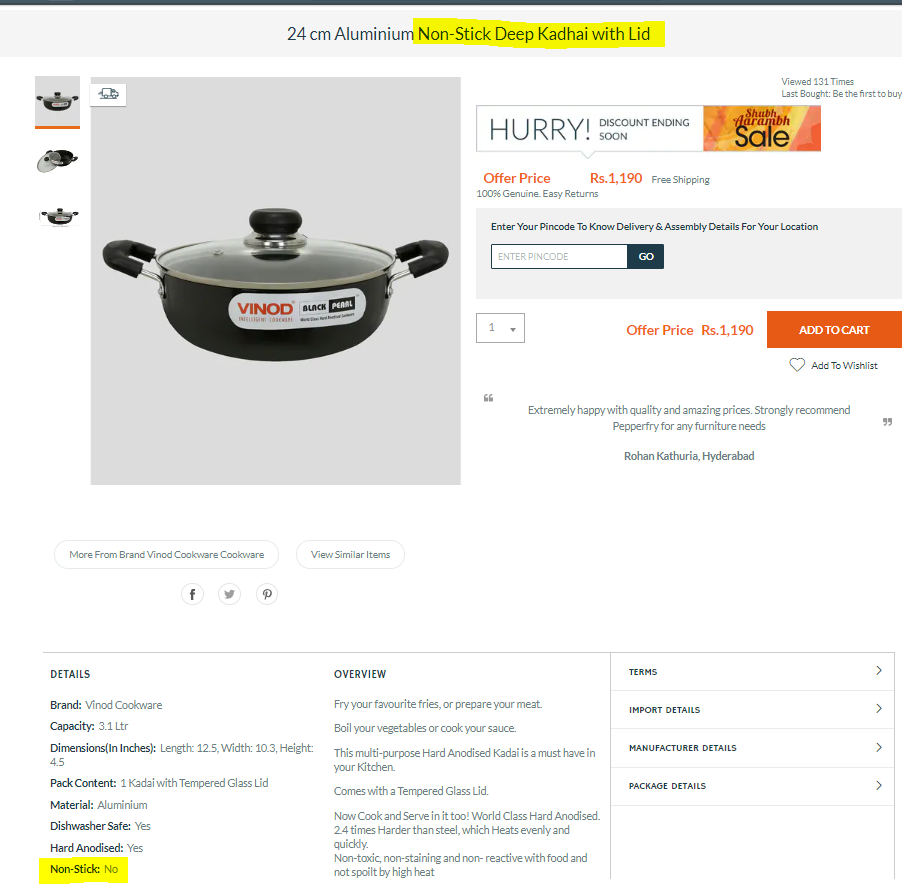Open the quantity dropdown
Viewport: 902px width, 884px height.
click(x=500, y=328)
